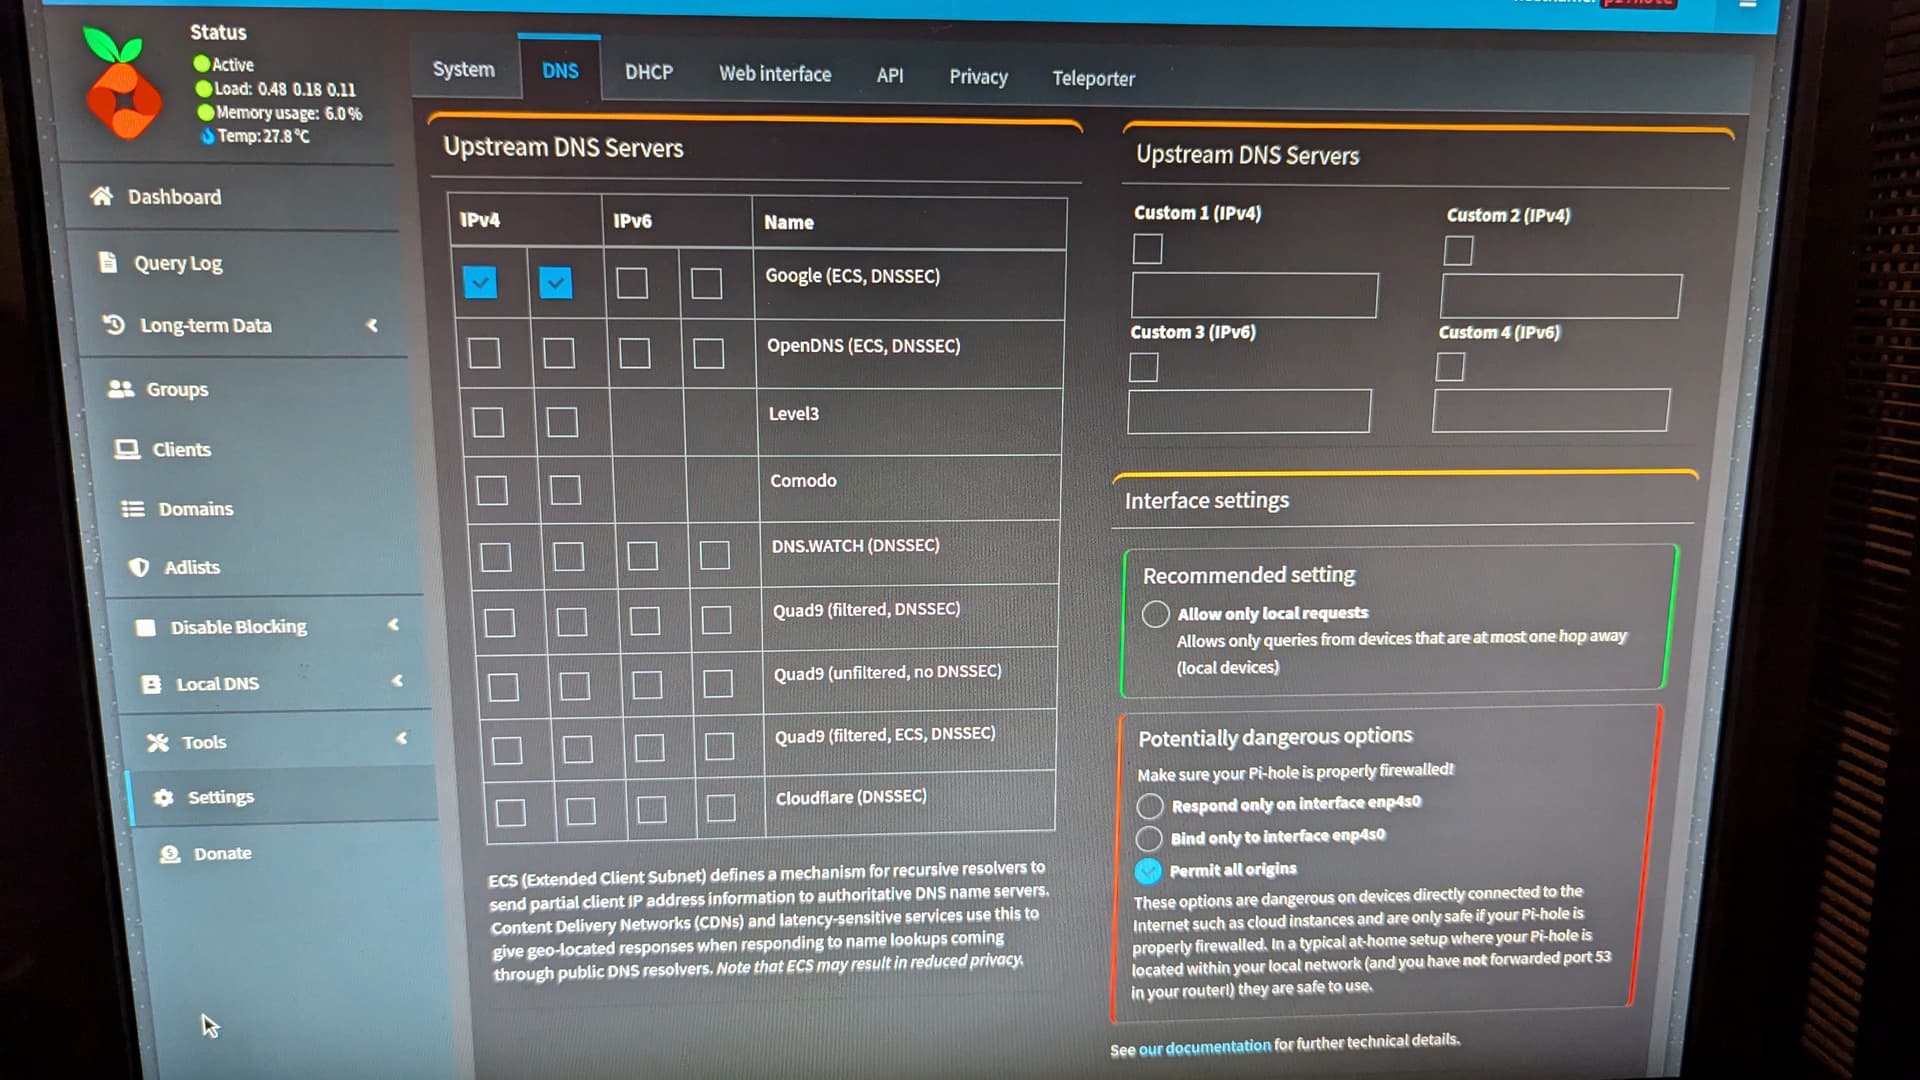Select Allow only local requests

tap(1156, 613)
